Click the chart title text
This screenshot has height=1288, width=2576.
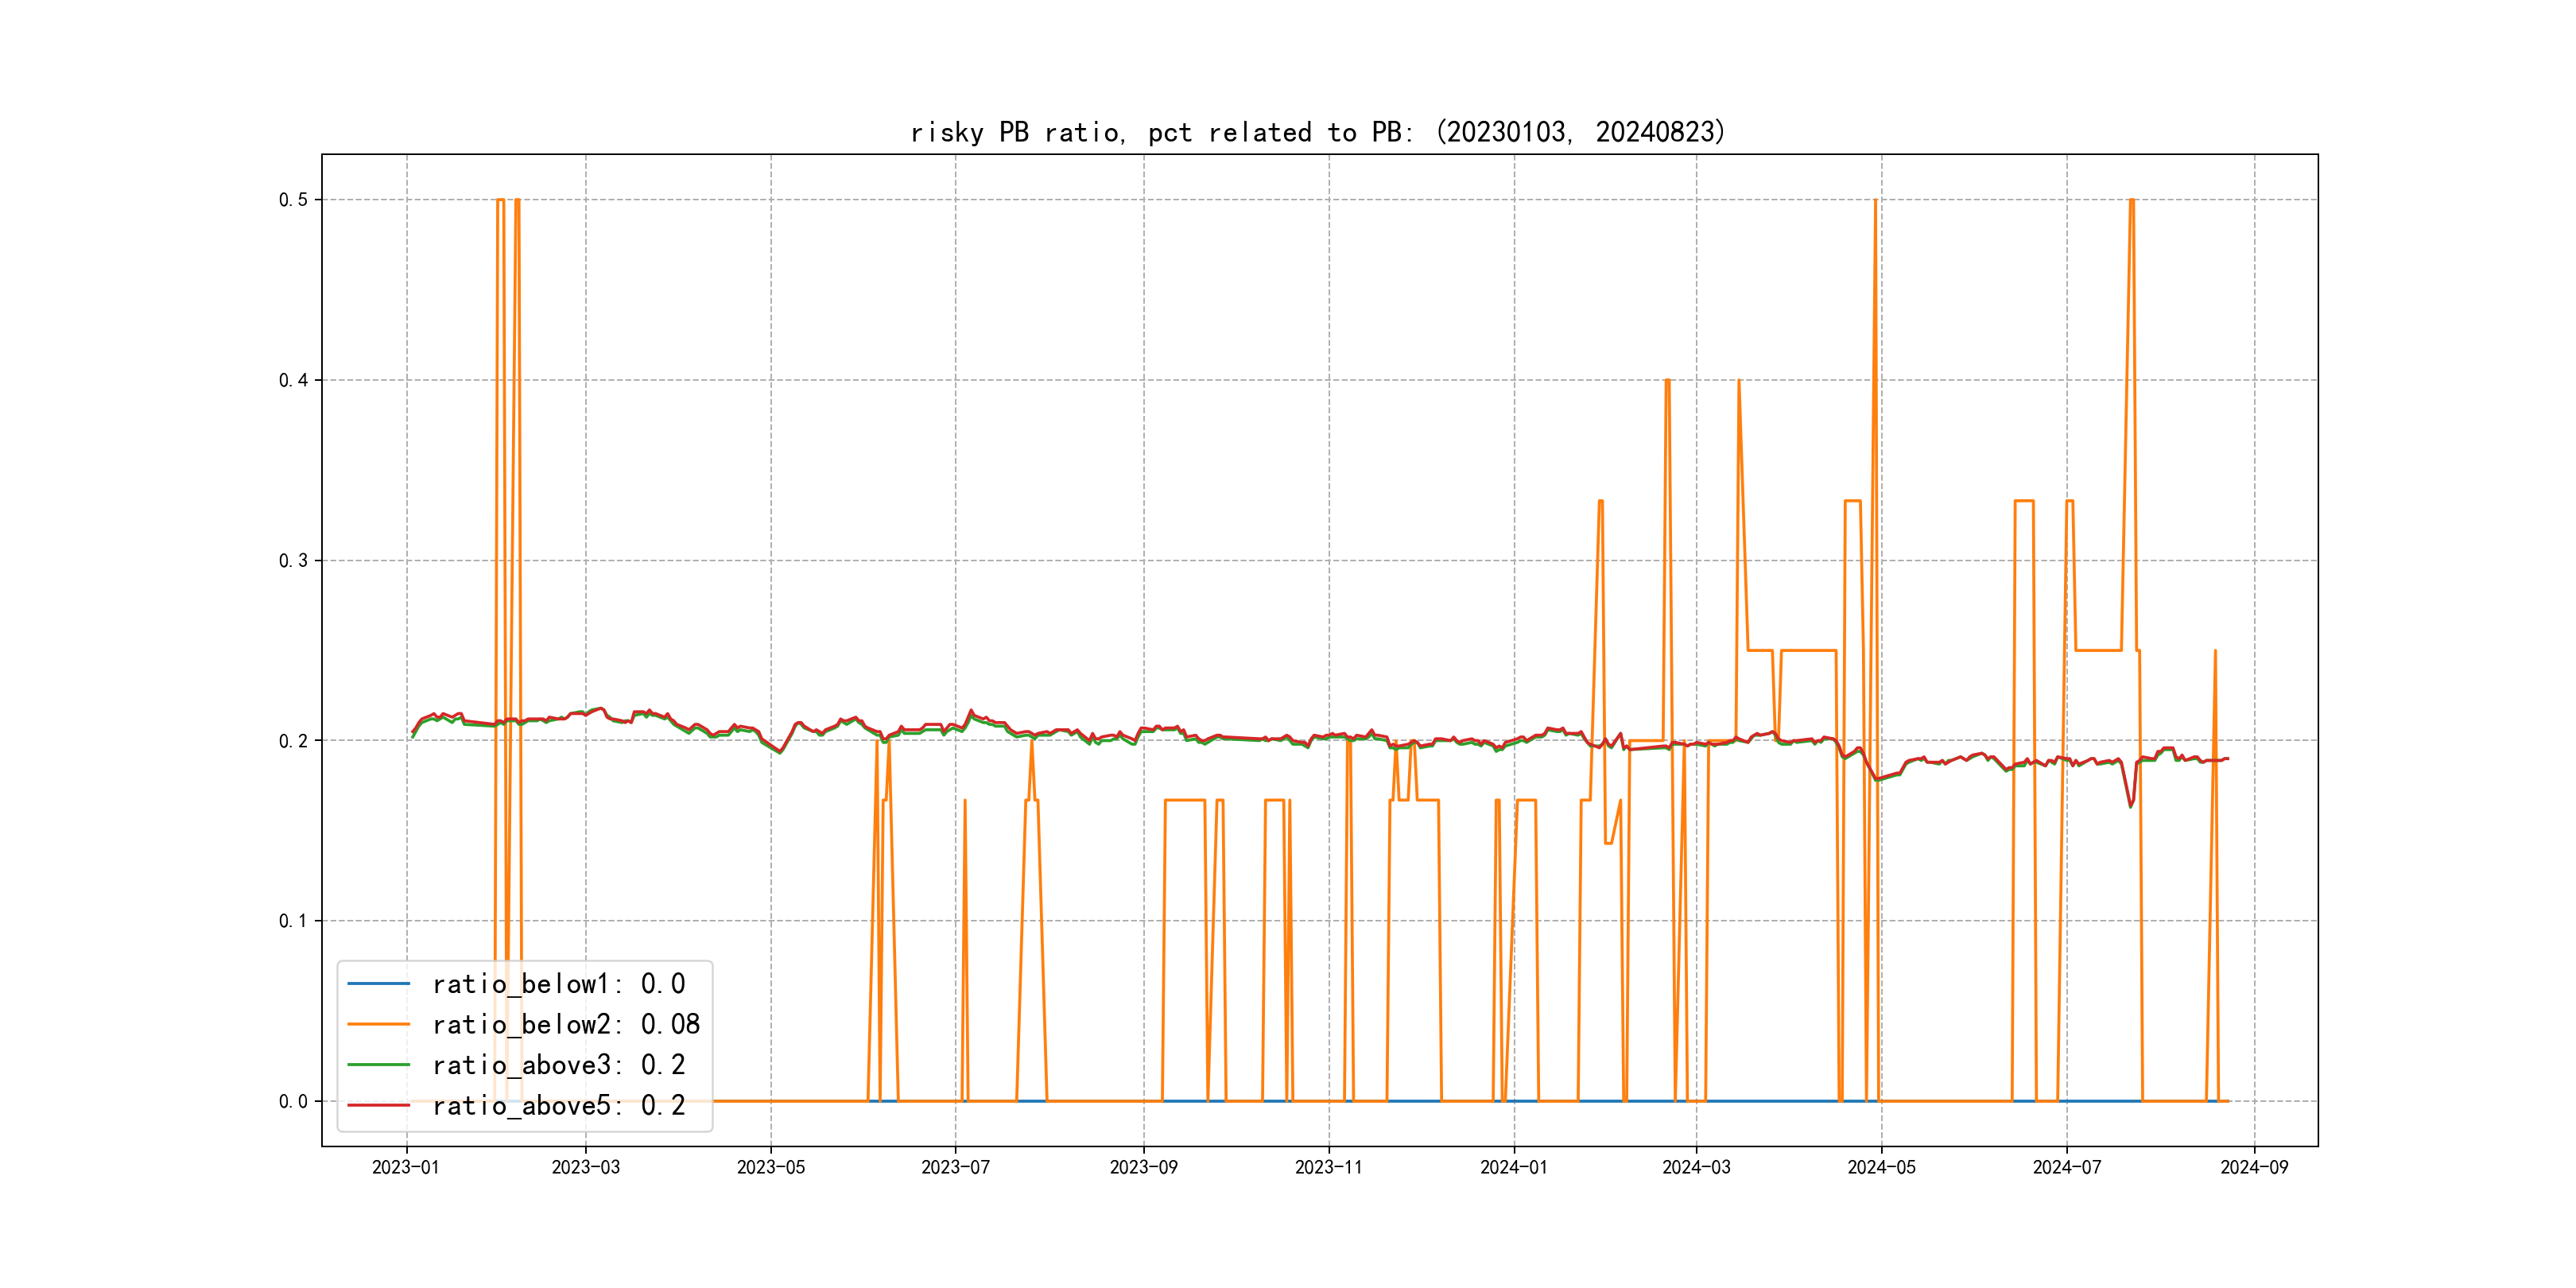pyautogui.click(x=1318, y=132)
